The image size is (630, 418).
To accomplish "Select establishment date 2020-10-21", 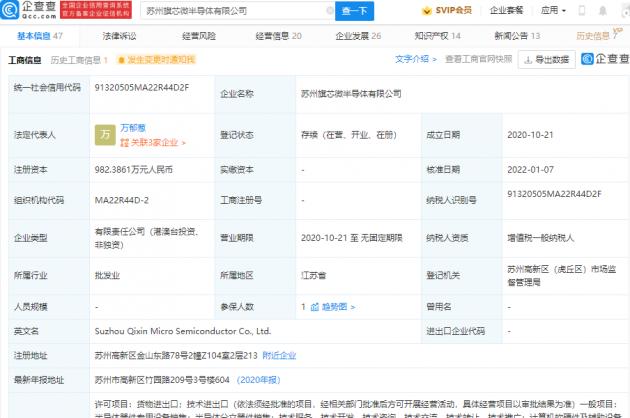I will [x=530, y=135].
